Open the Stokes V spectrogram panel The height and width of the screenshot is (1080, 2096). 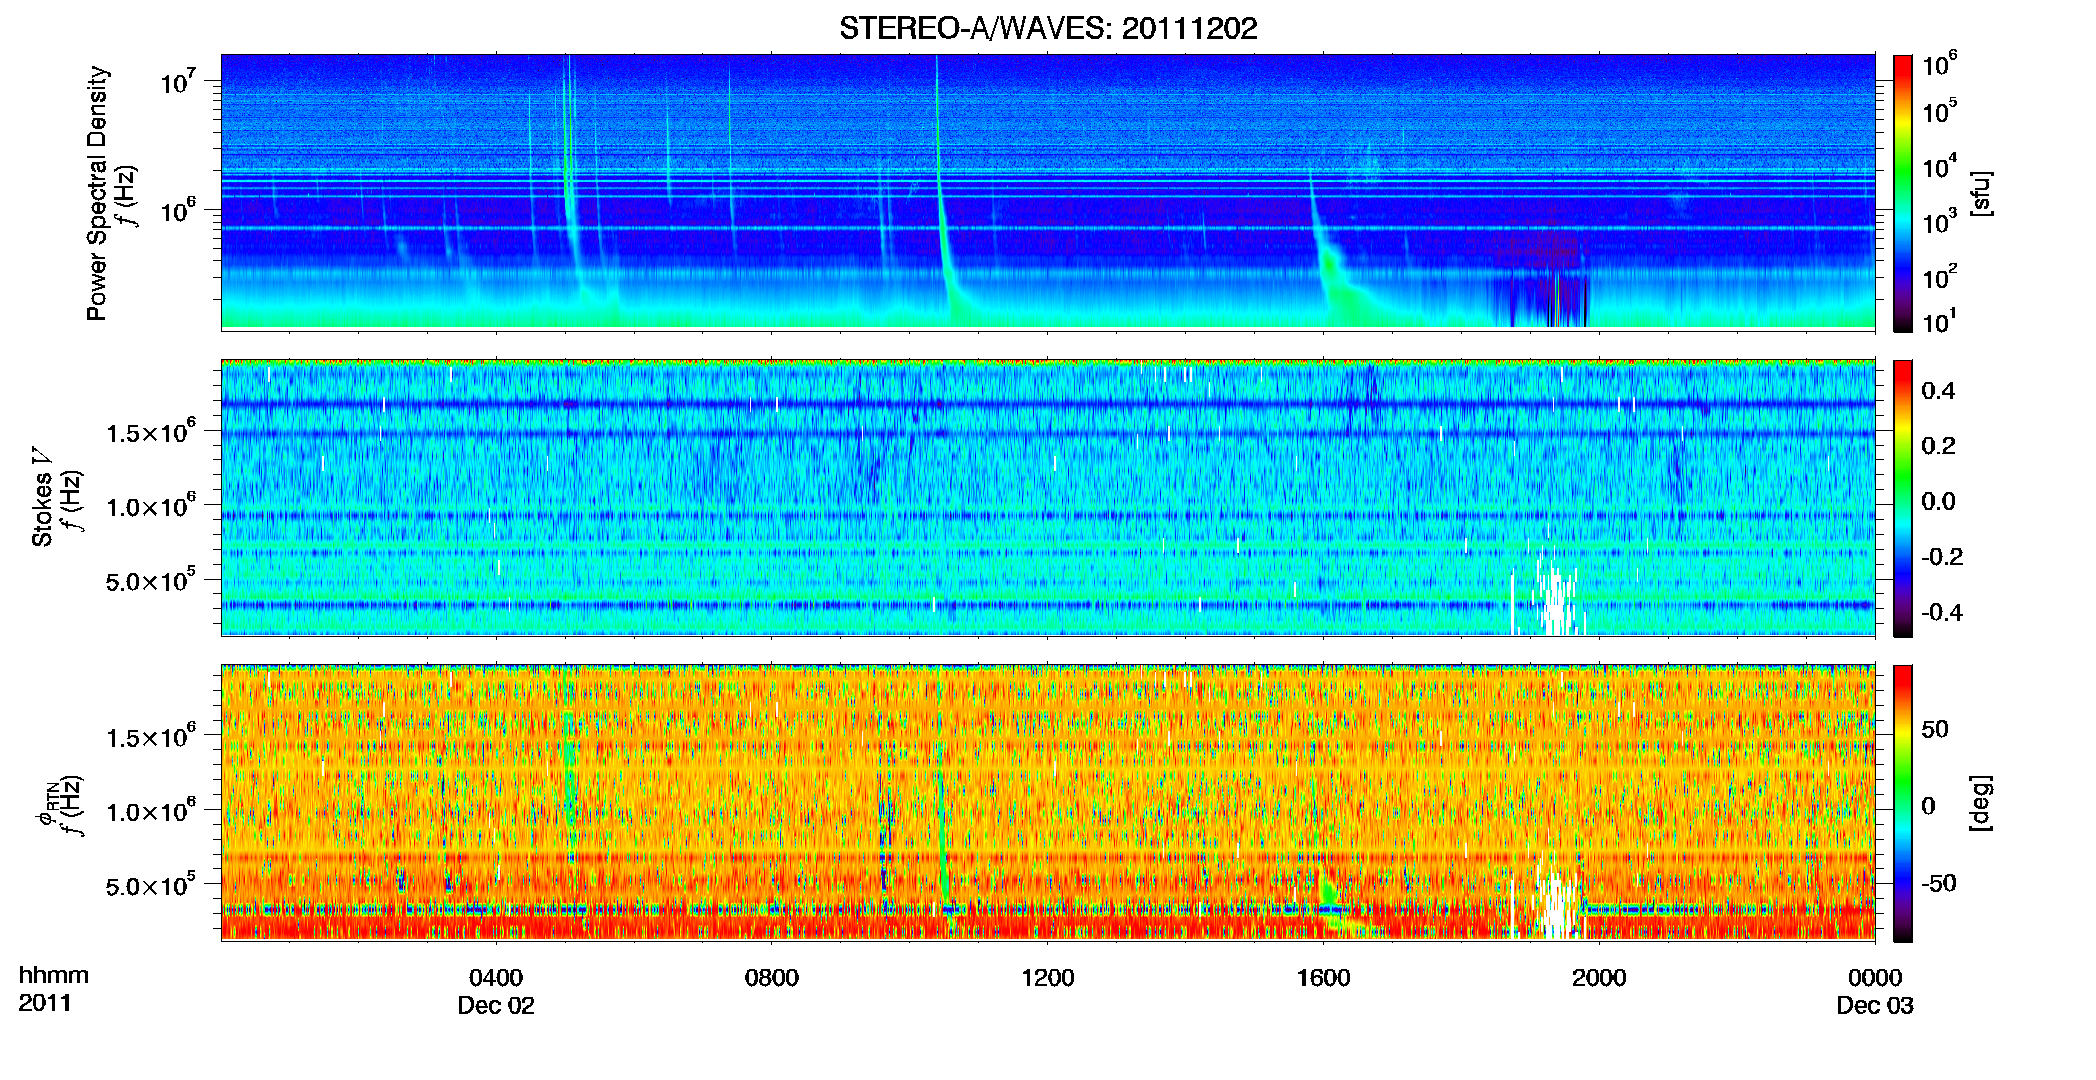(x=1048, y=498)
